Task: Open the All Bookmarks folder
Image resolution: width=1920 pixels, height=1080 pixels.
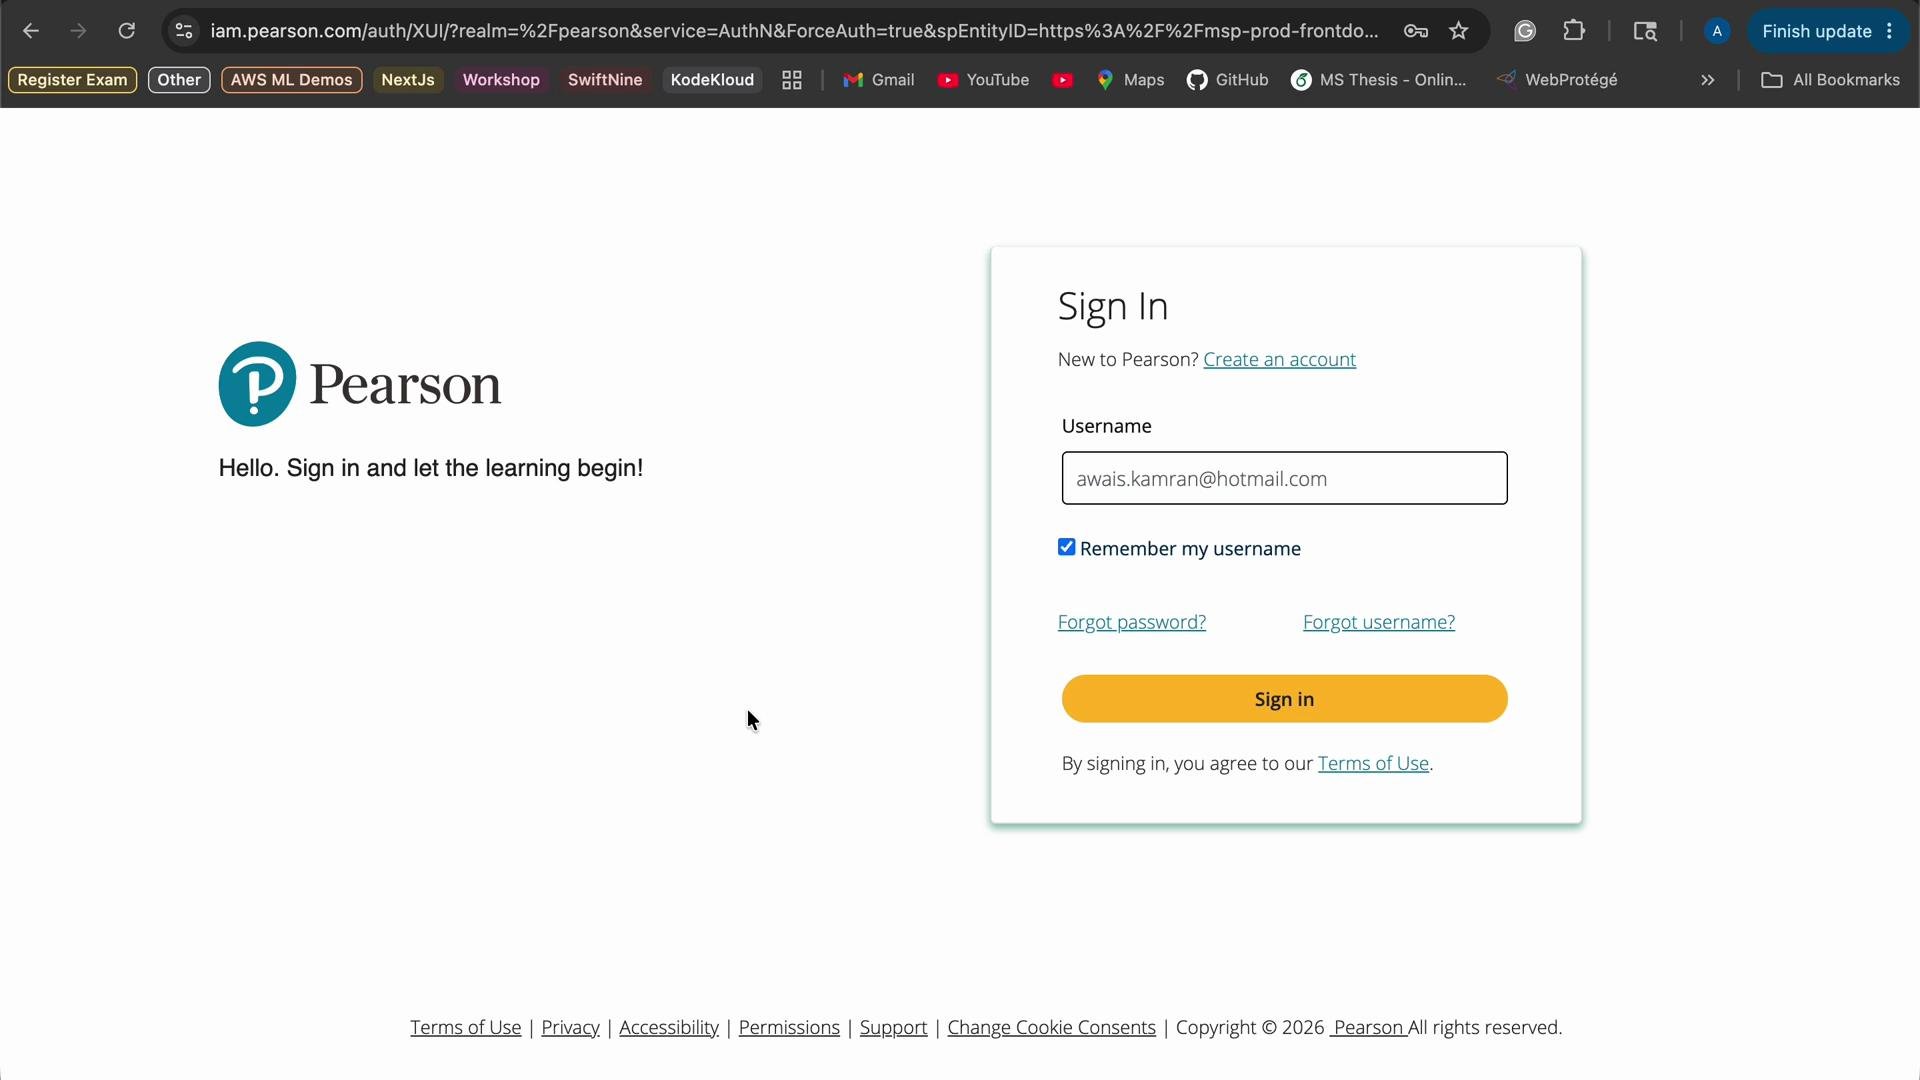Action: pyautogui.click(x=1830, y=80)
